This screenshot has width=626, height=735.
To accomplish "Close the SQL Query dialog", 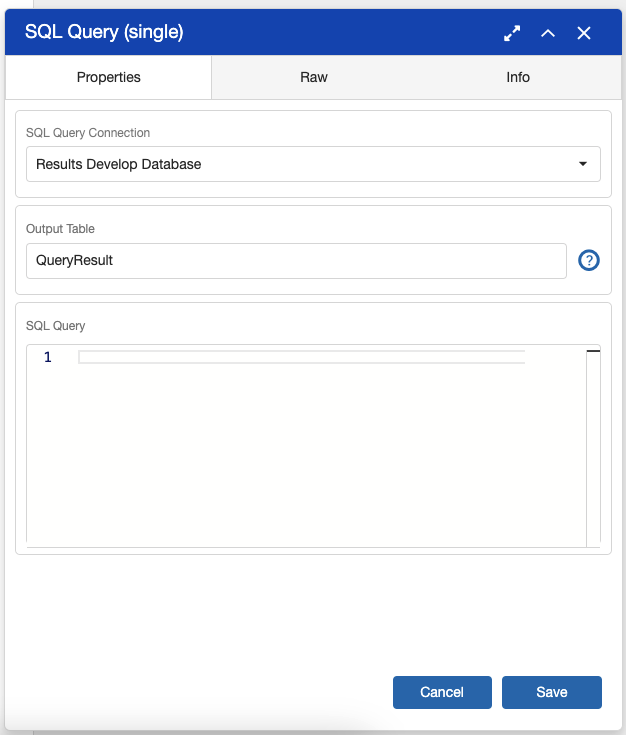I will pyautogui.click(x=584, y=33).
